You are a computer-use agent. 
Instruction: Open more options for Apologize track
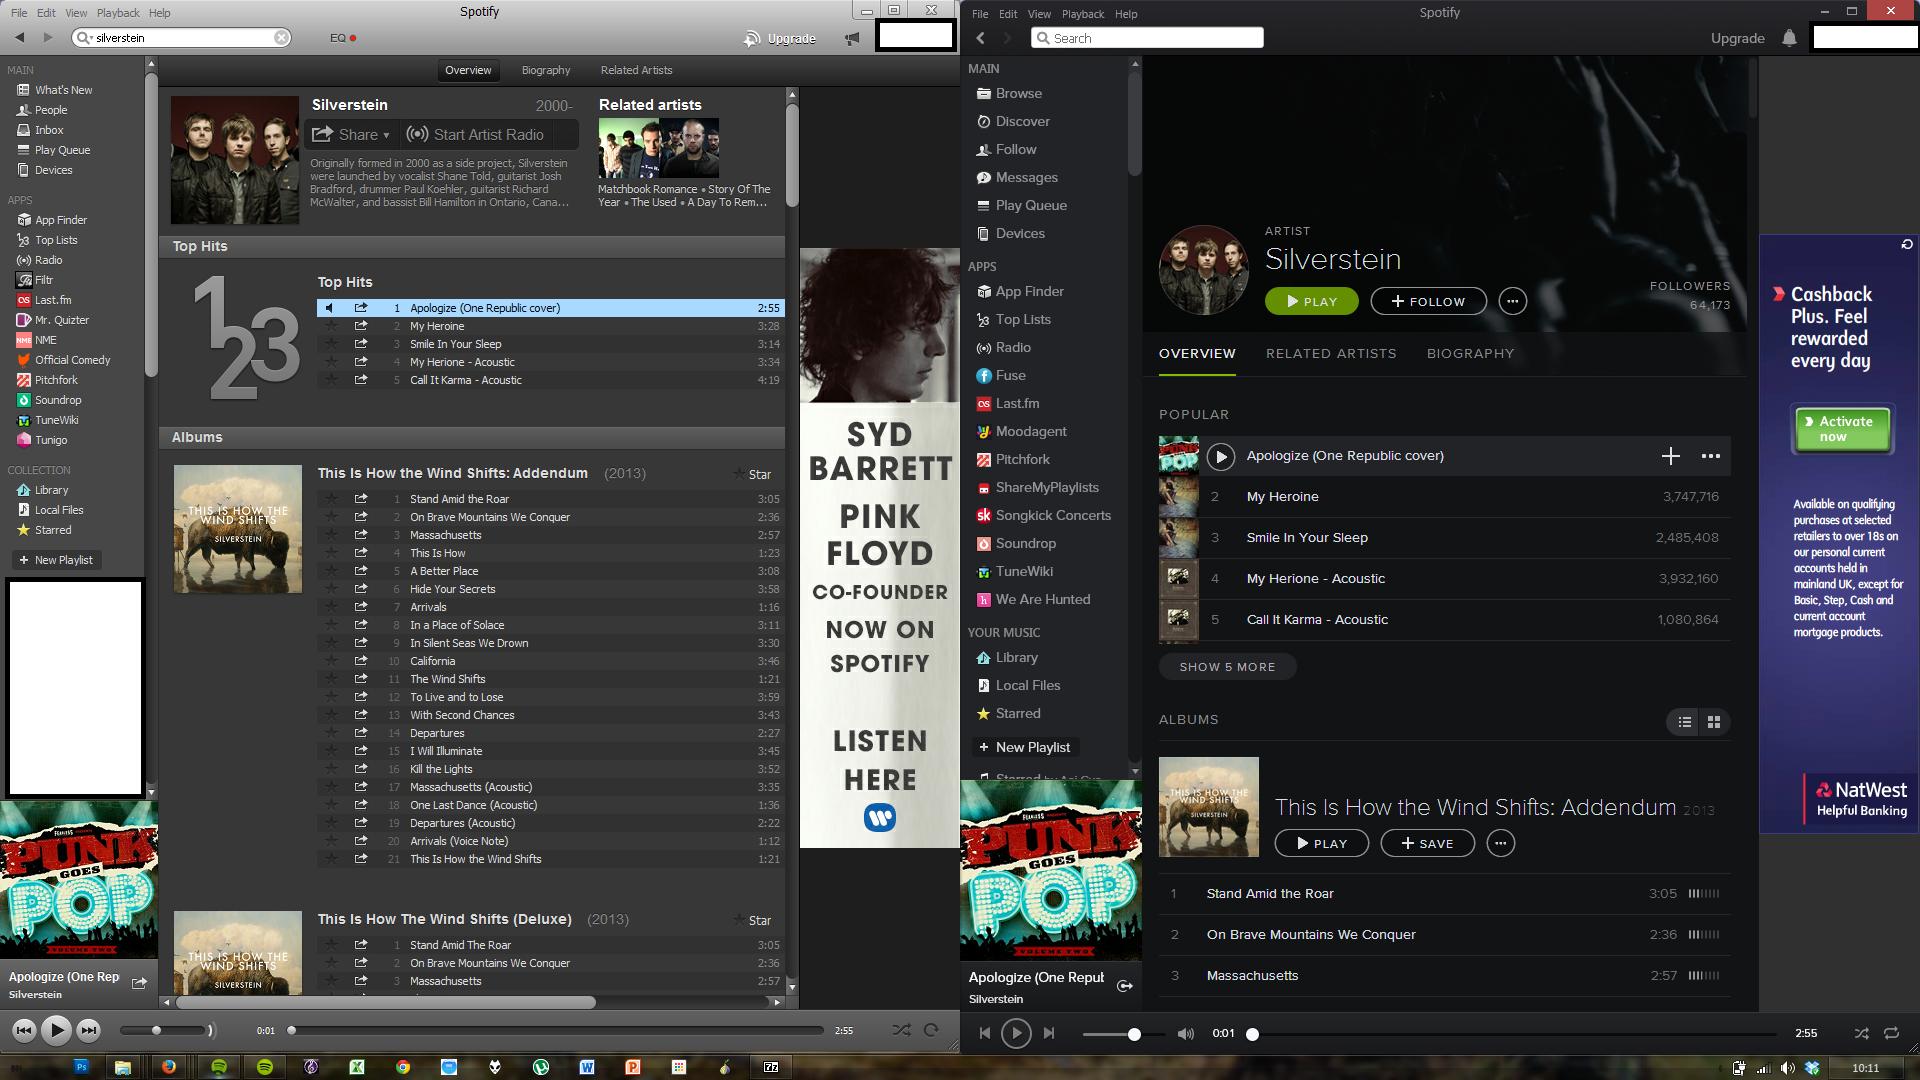pos(1710,456)
